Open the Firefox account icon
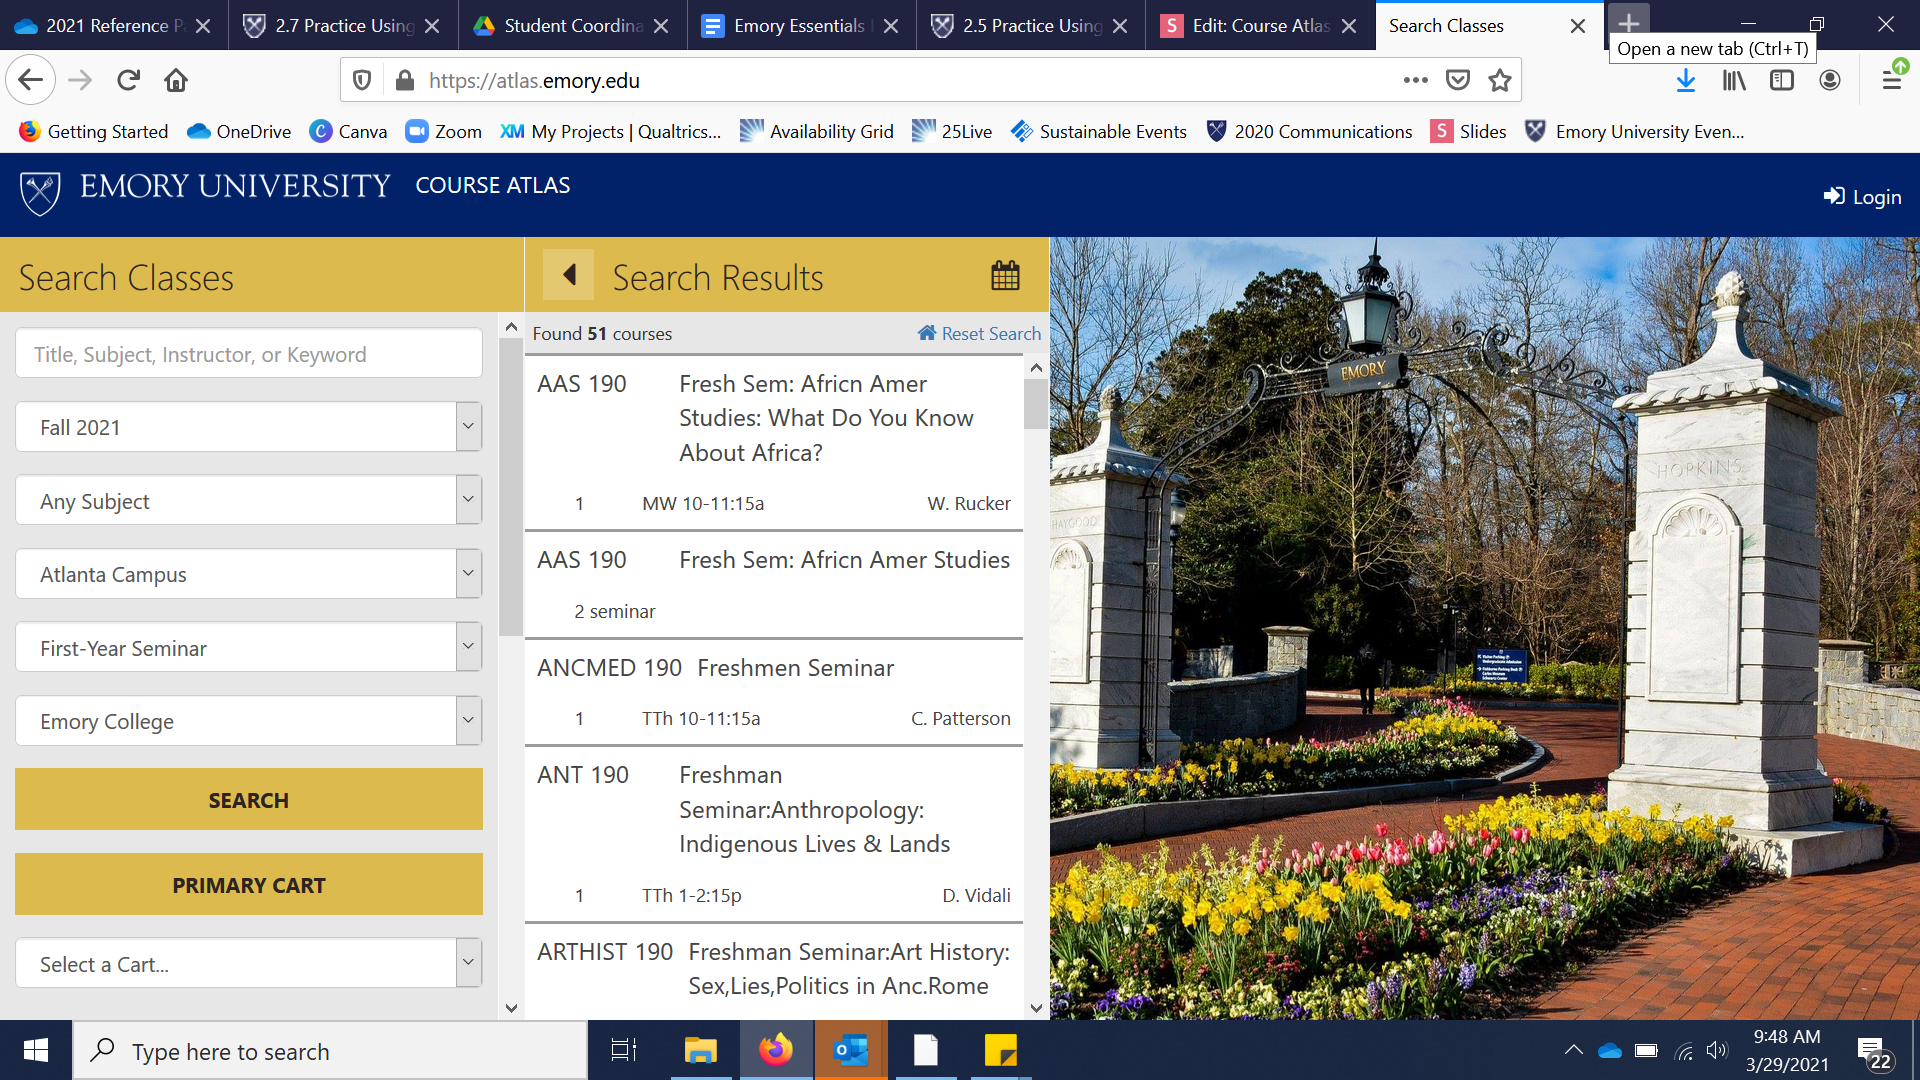Image resolution: width=1920 pixels, height=1080 pixels. (1830, 81)
